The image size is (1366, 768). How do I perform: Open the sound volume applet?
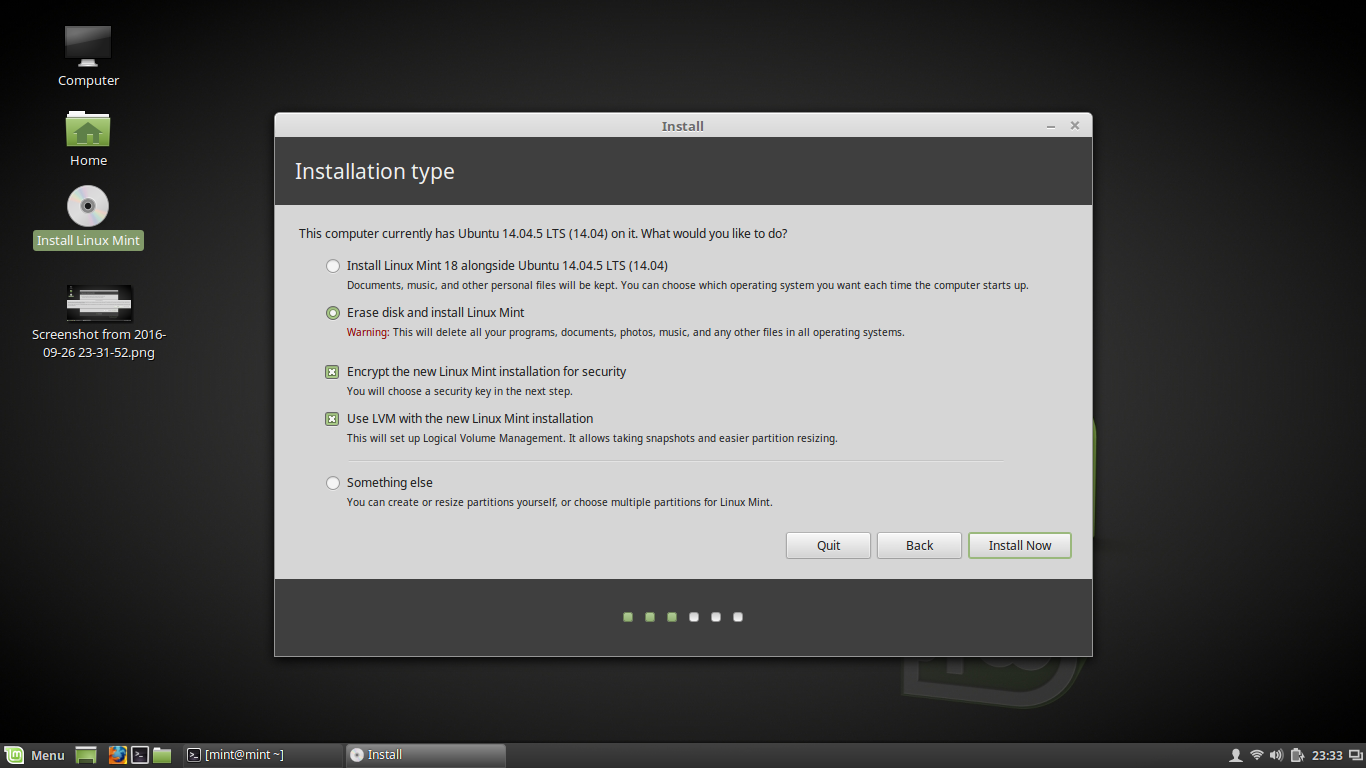click(x=1276, y=755)
